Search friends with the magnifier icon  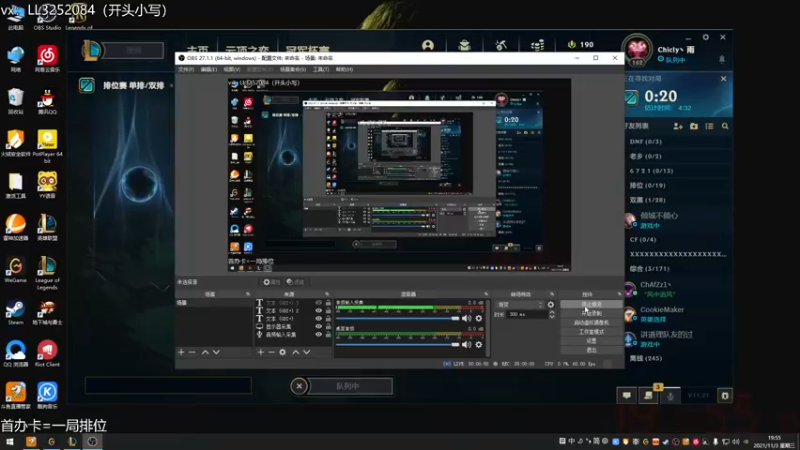725,126
